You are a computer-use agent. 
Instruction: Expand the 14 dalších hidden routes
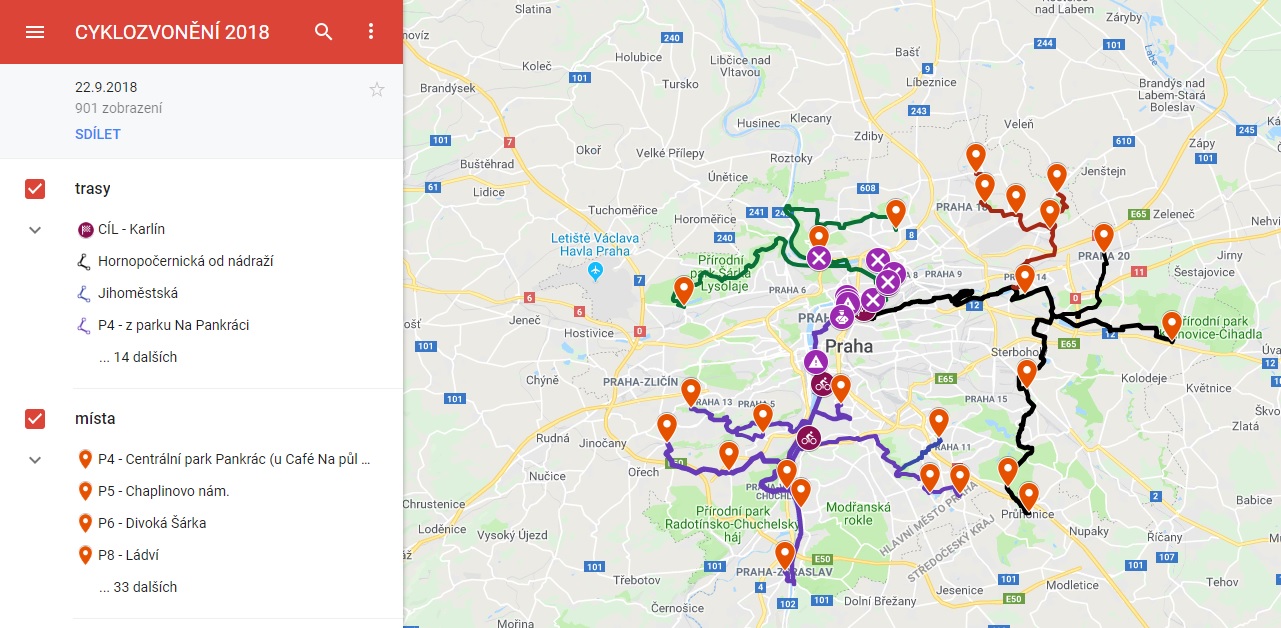(138, 357)
